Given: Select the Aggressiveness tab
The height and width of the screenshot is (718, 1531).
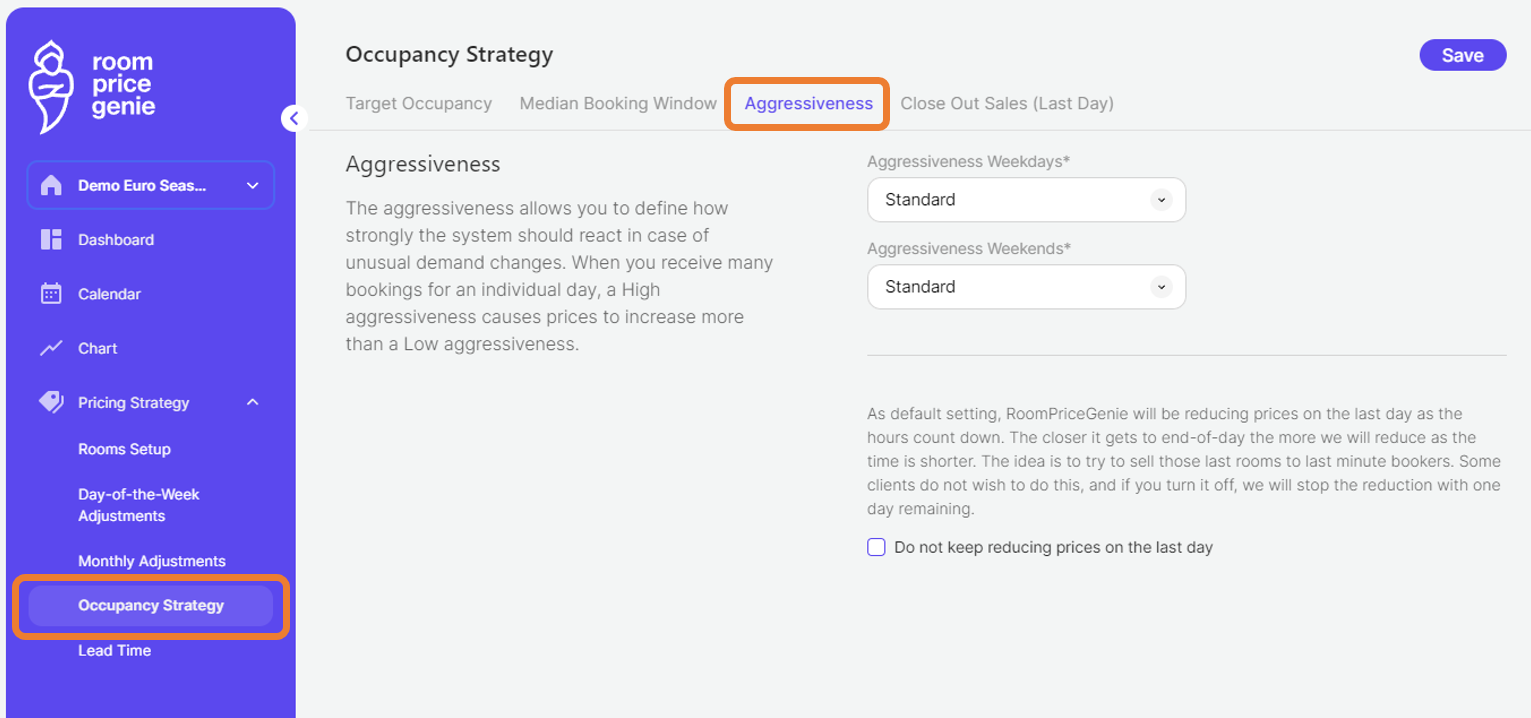Looking at the screenshot, I should (x=806, y=103).
